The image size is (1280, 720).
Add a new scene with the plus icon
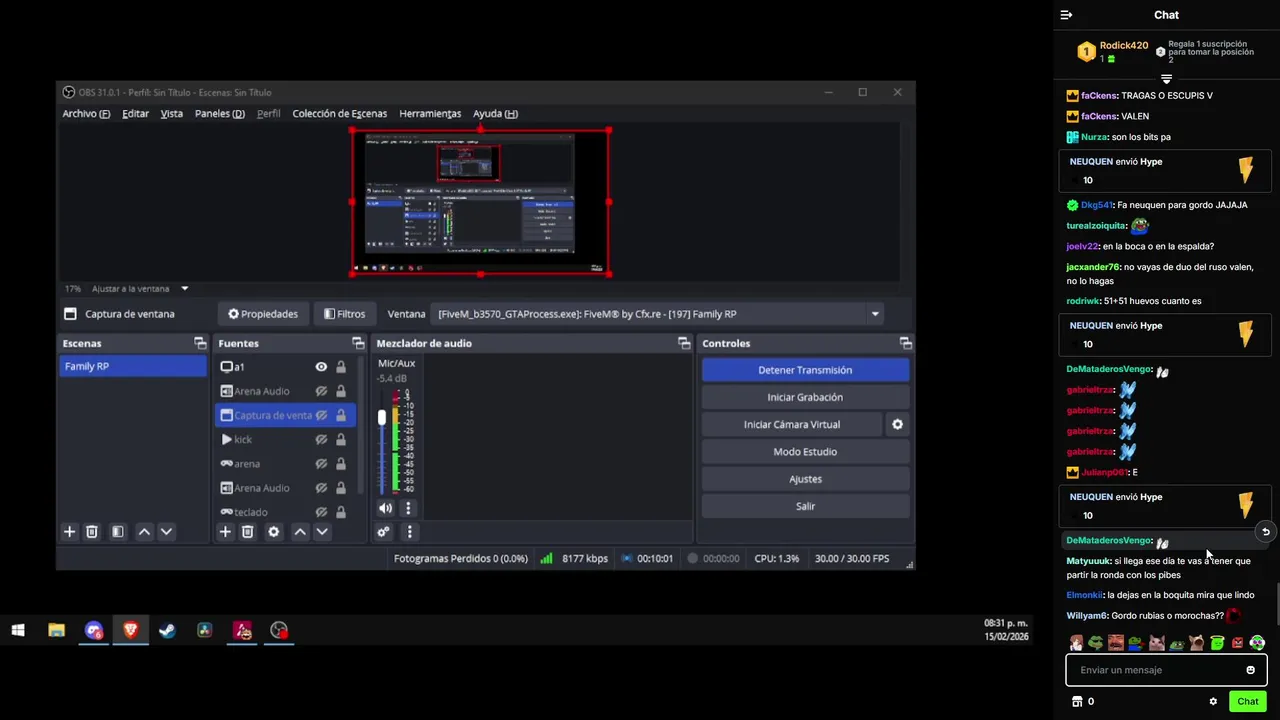tap(69, 532)
